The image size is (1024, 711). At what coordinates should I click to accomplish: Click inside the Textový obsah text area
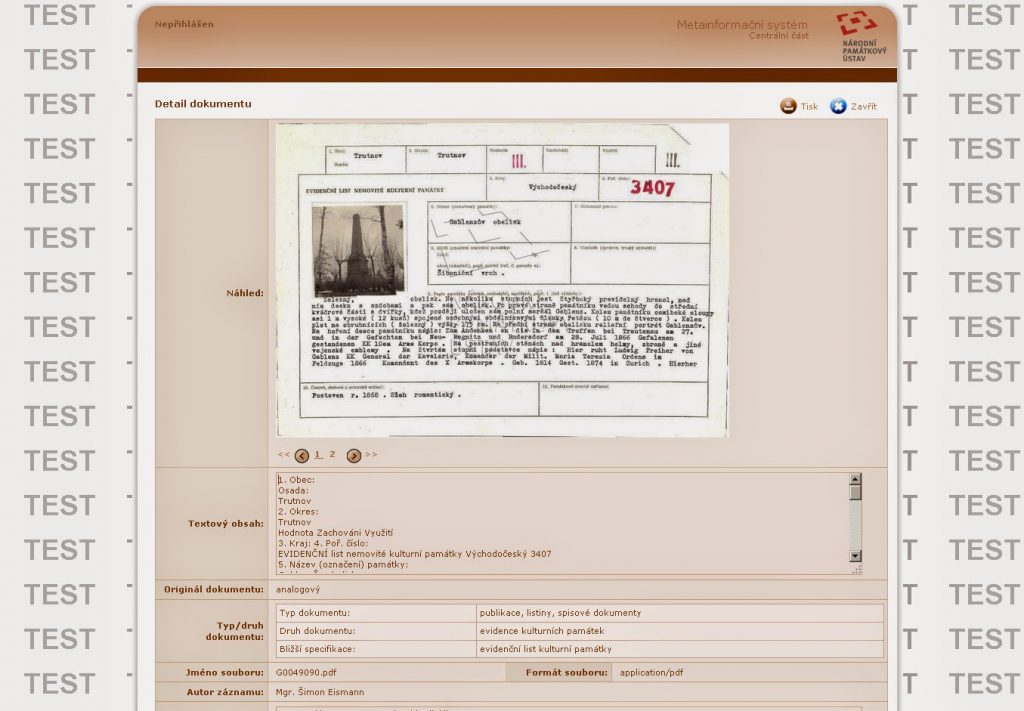[562, 524]
